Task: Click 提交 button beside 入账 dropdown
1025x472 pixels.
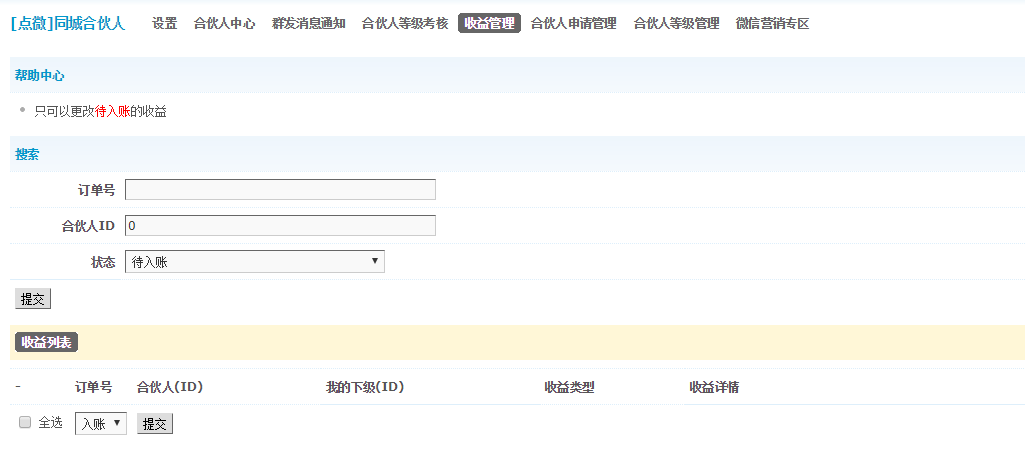Action: pyautogui.click(x=155, y=424)
